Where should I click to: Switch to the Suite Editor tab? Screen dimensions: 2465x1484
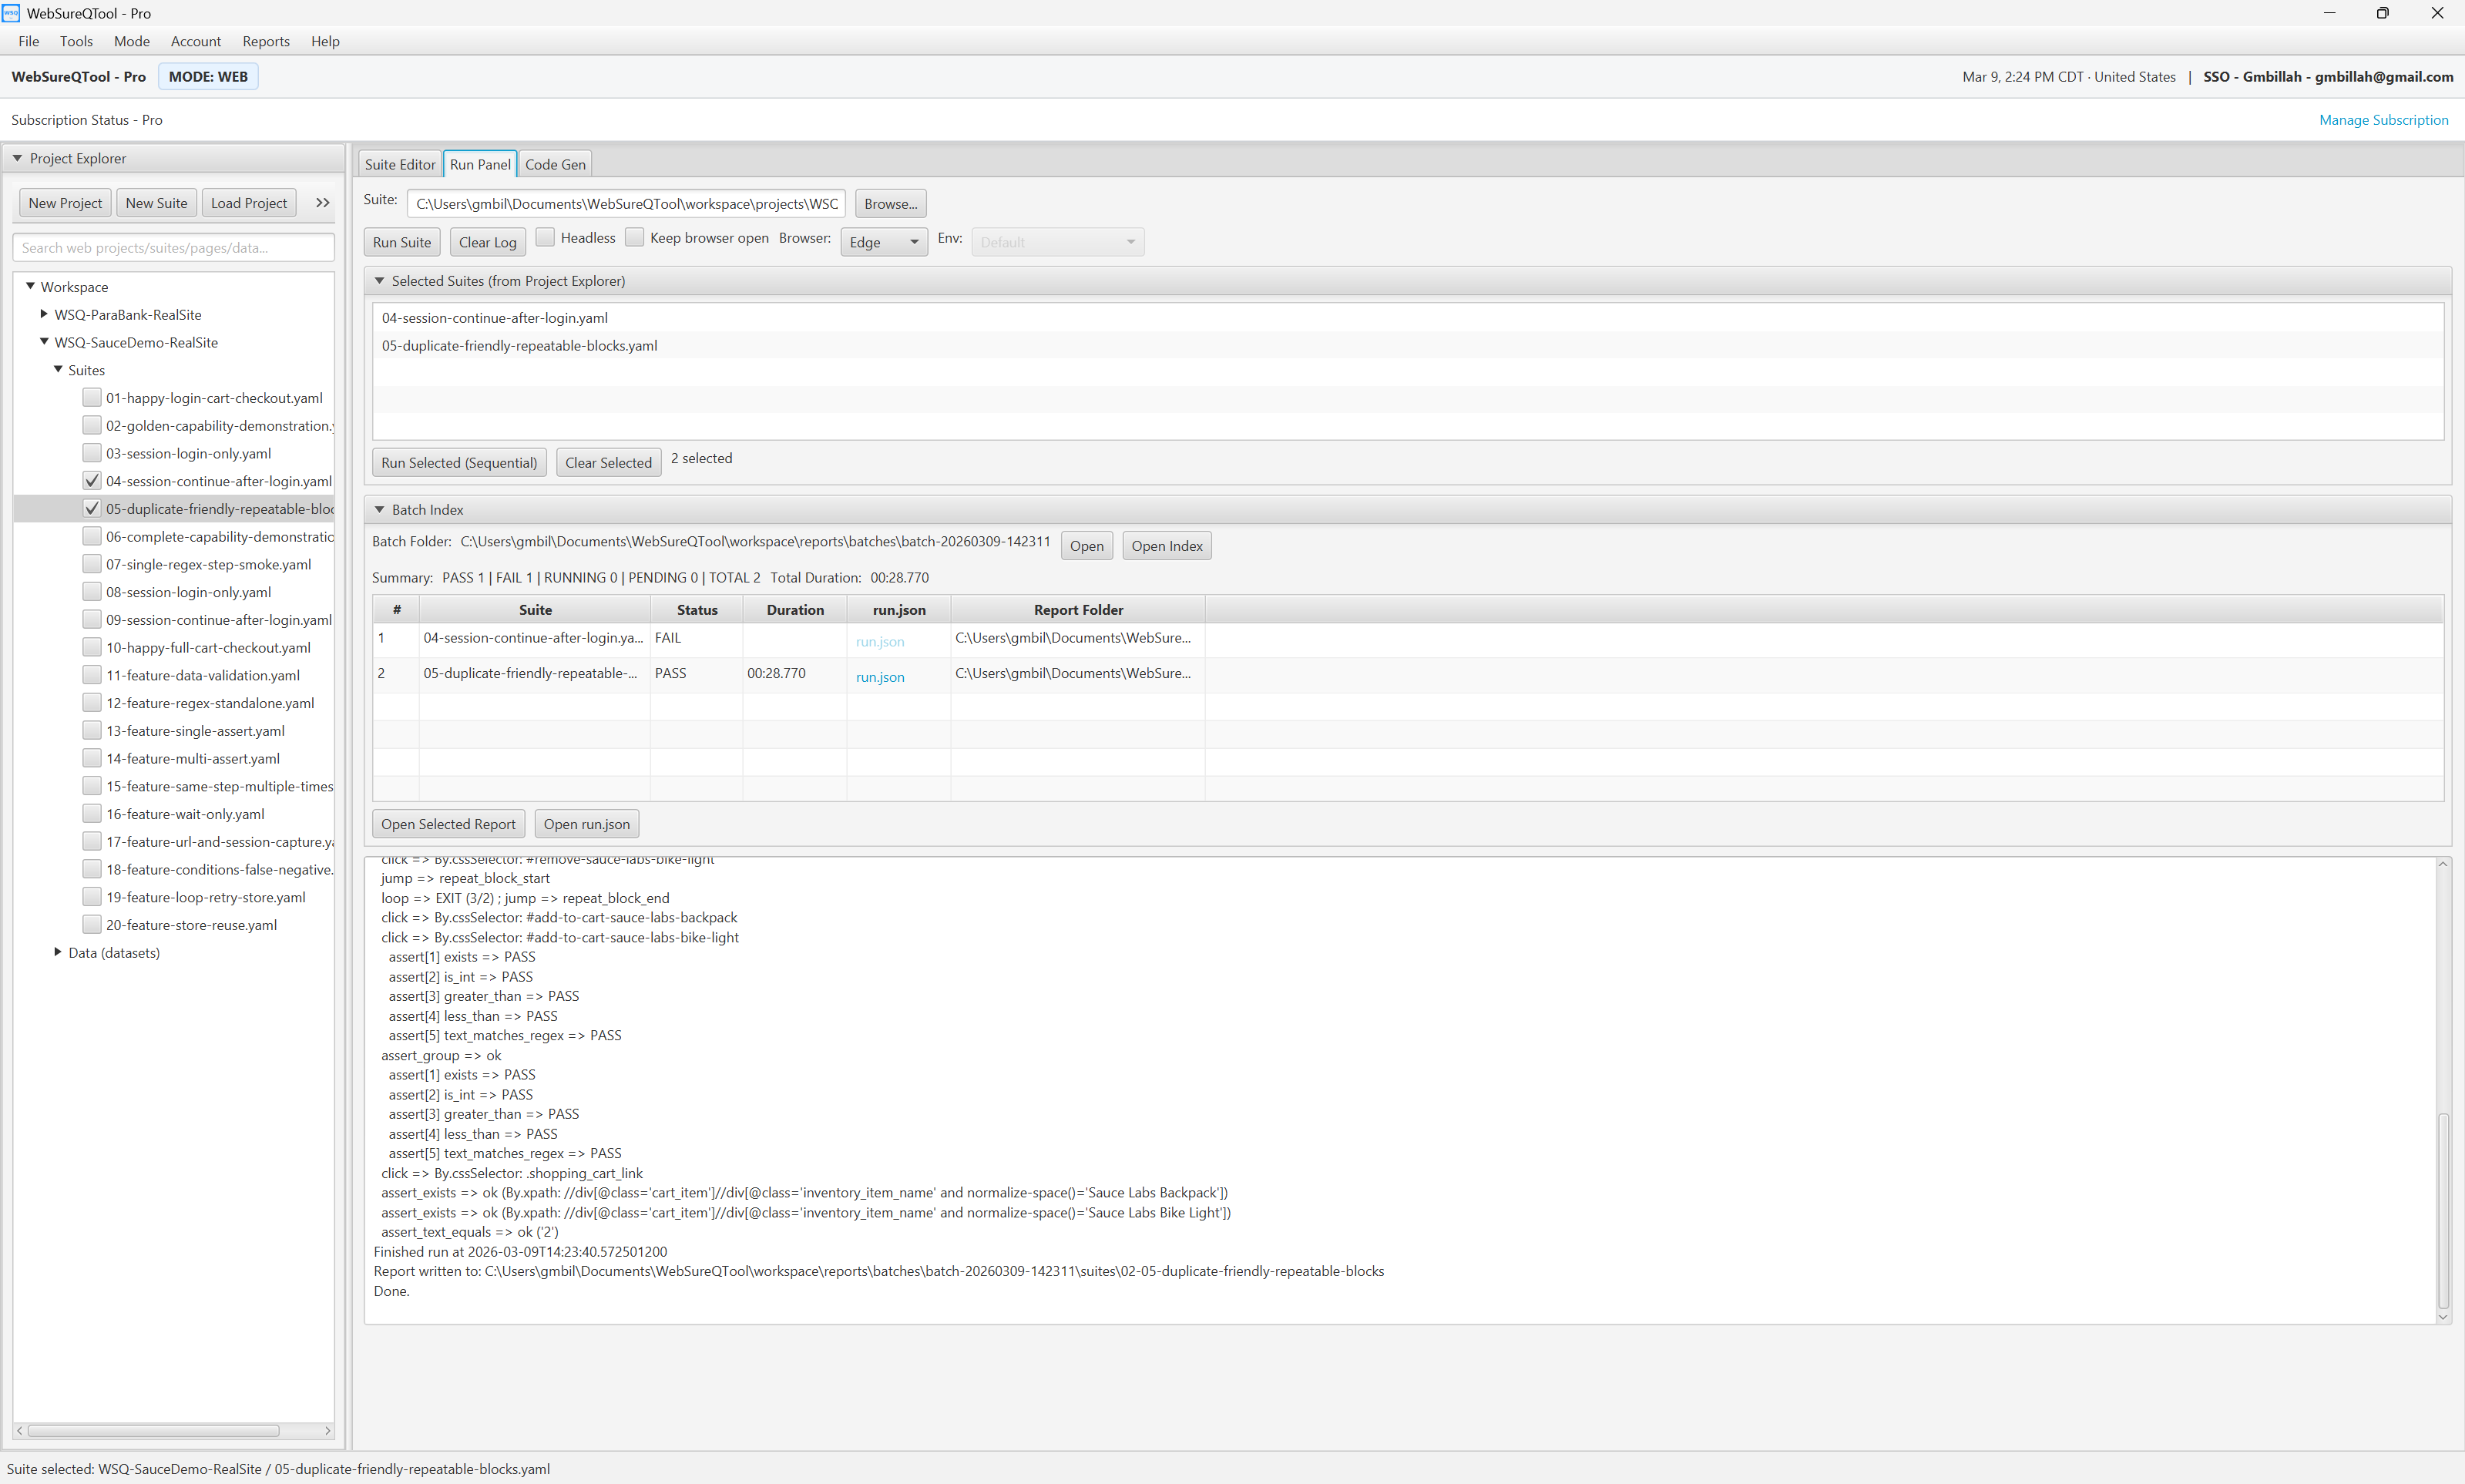pos(399,163)
